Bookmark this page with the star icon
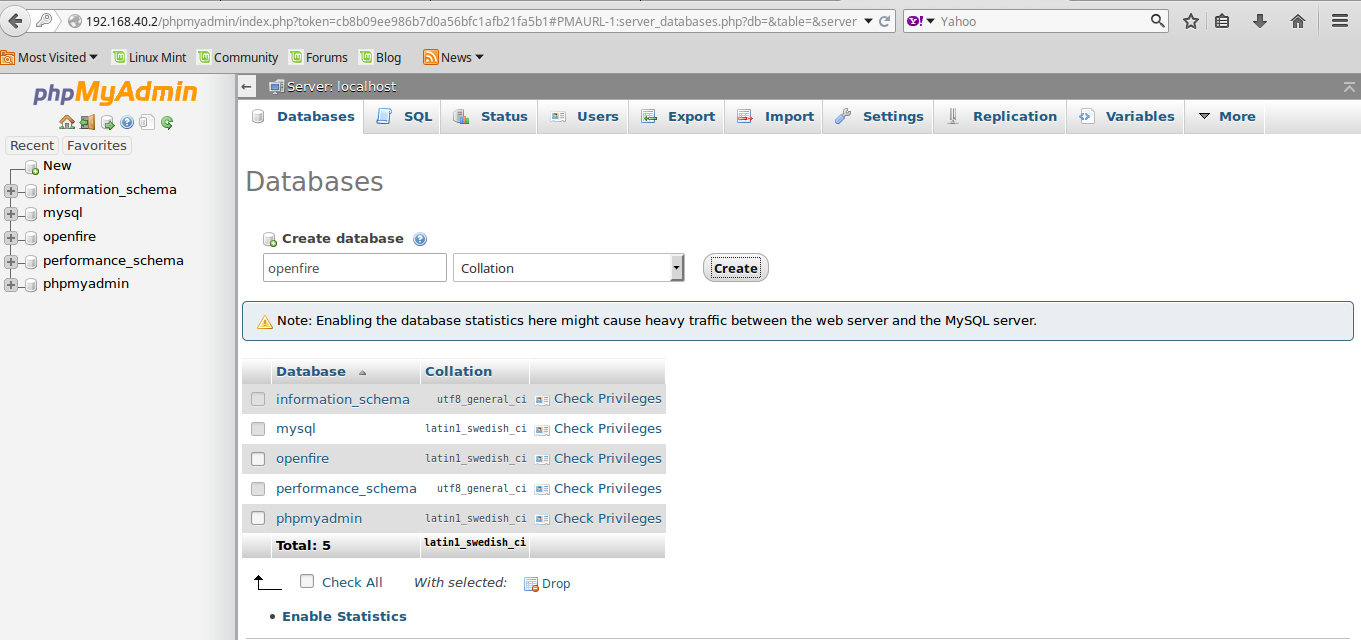1361x640 pixels. pos(1191,21)
